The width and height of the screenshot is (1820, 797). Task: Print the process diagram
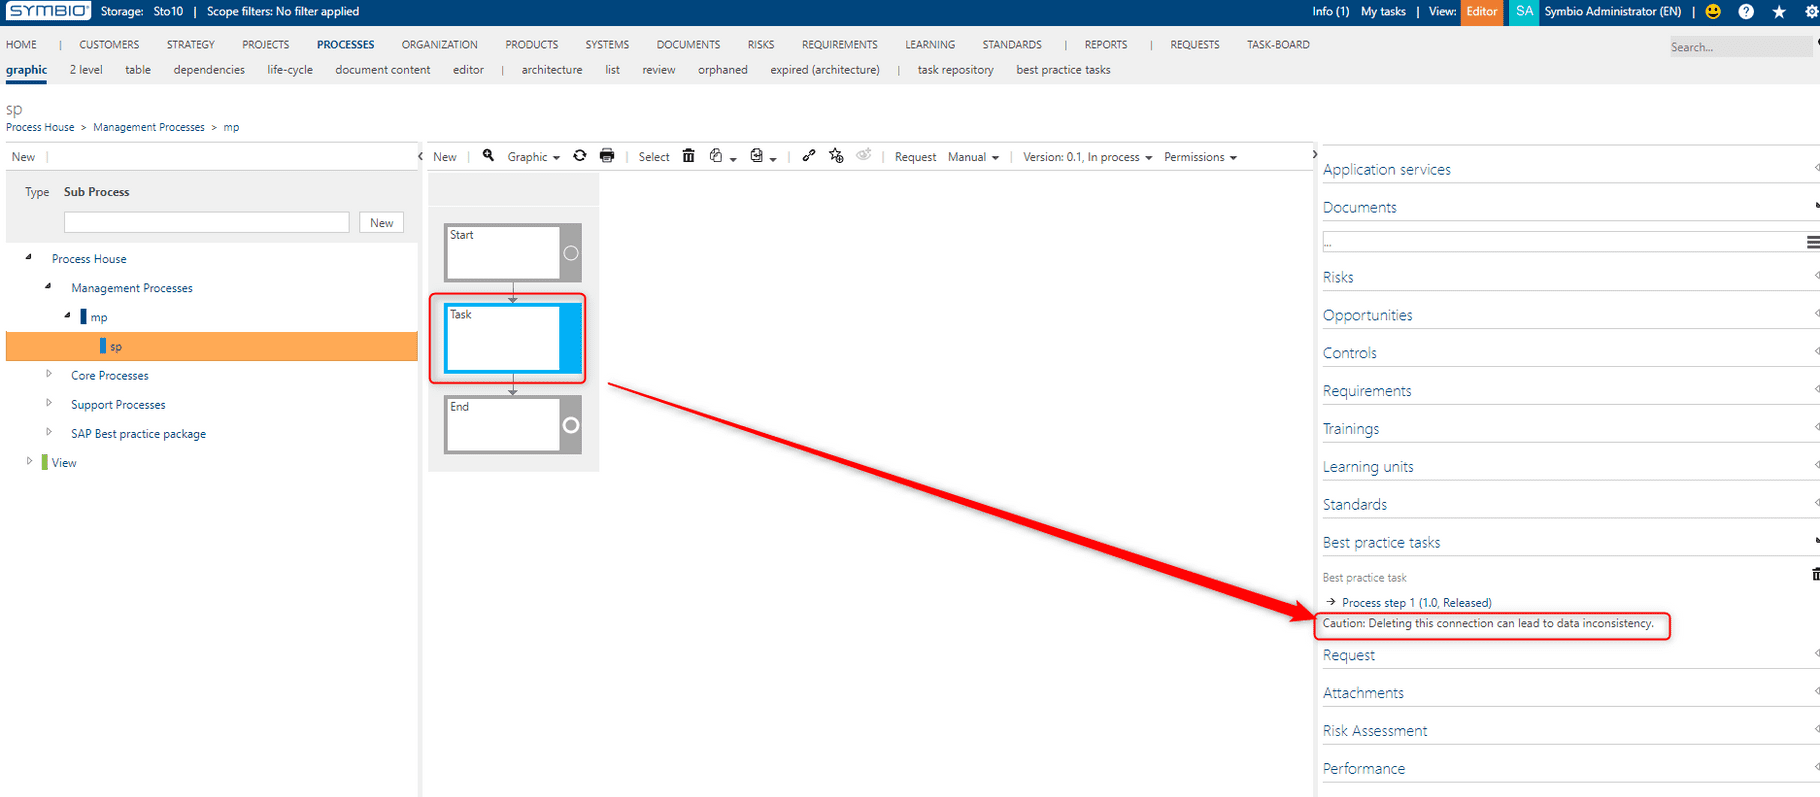coord(607,156)
